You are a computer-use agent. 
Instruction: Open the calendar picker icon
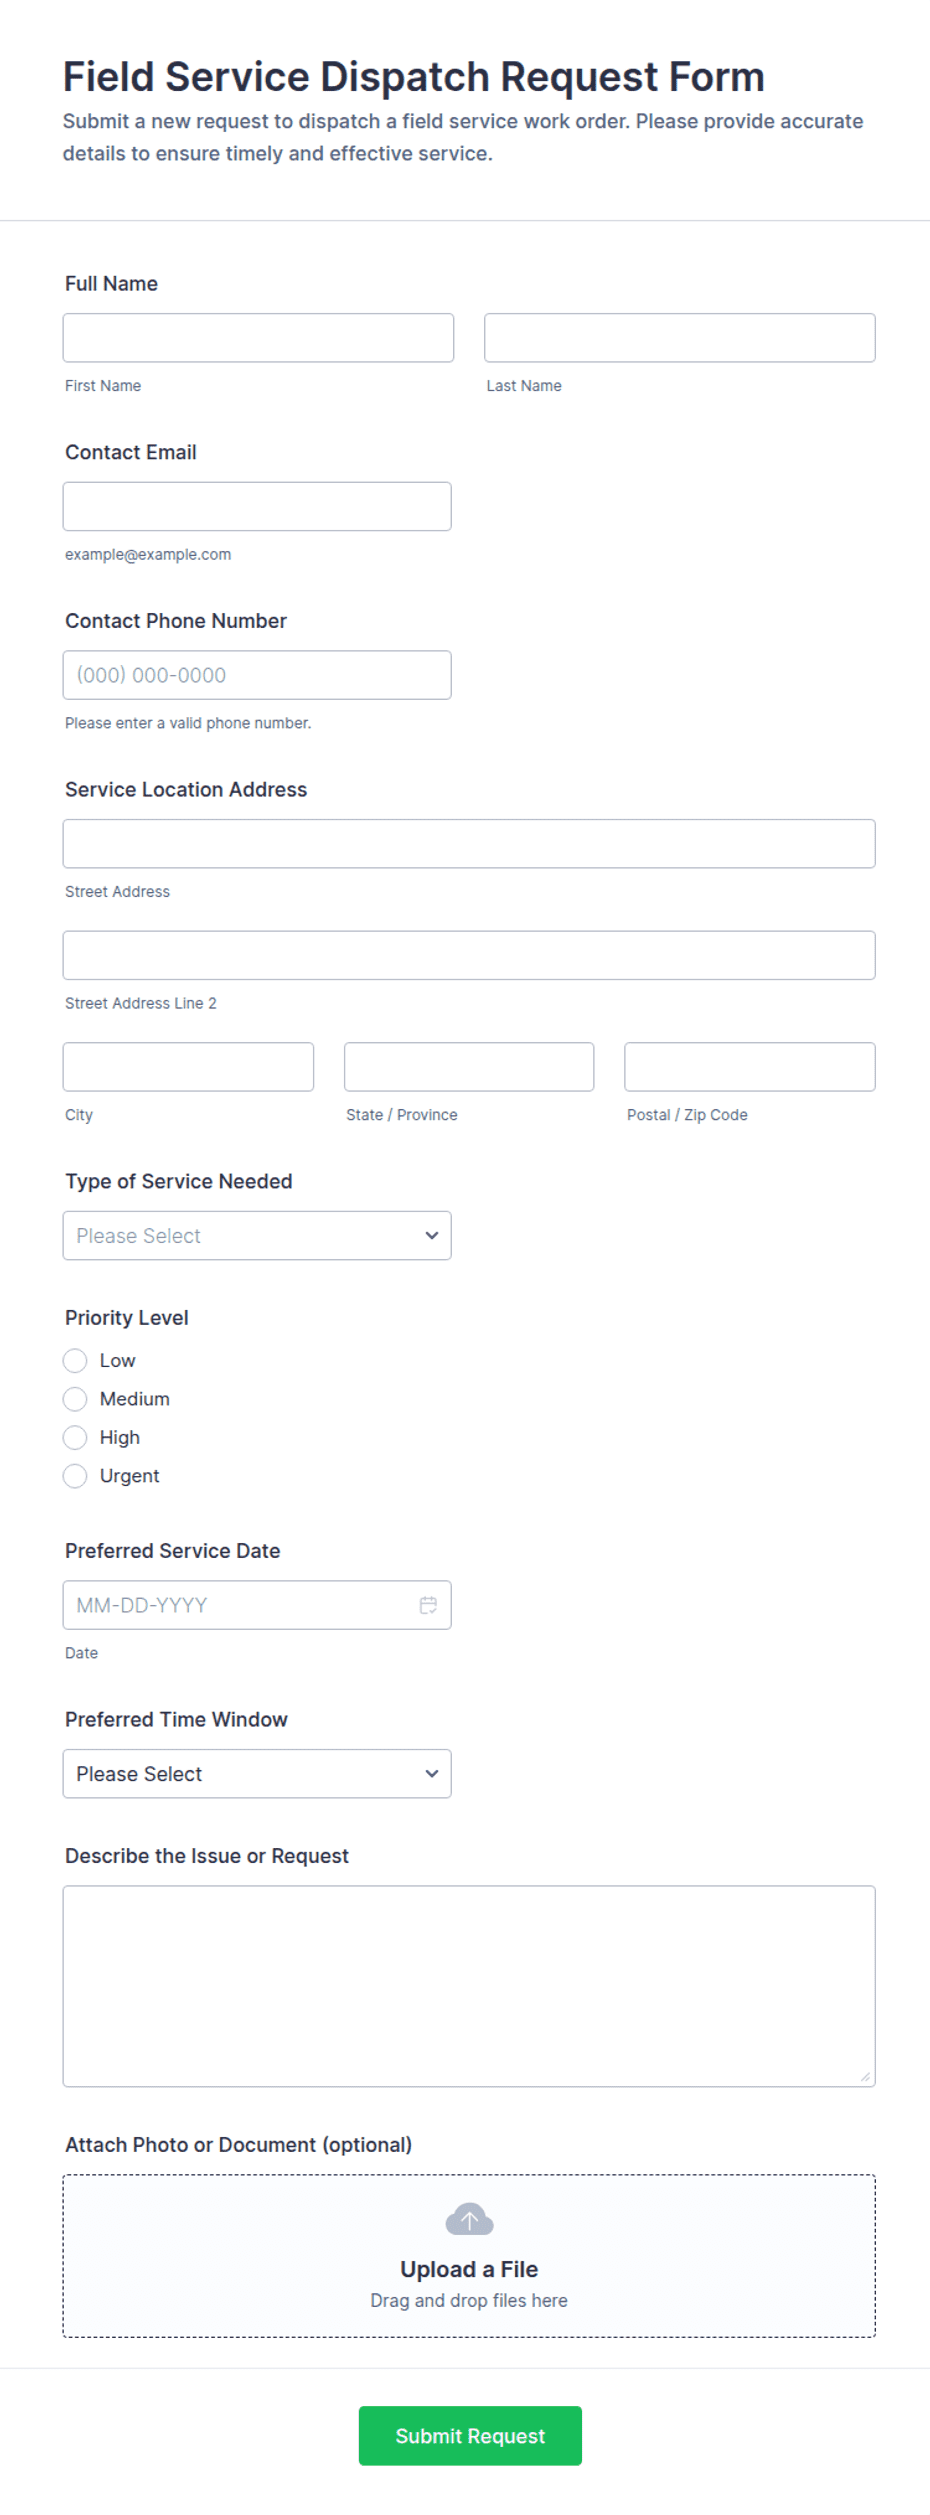click(x=428, y=1605)
